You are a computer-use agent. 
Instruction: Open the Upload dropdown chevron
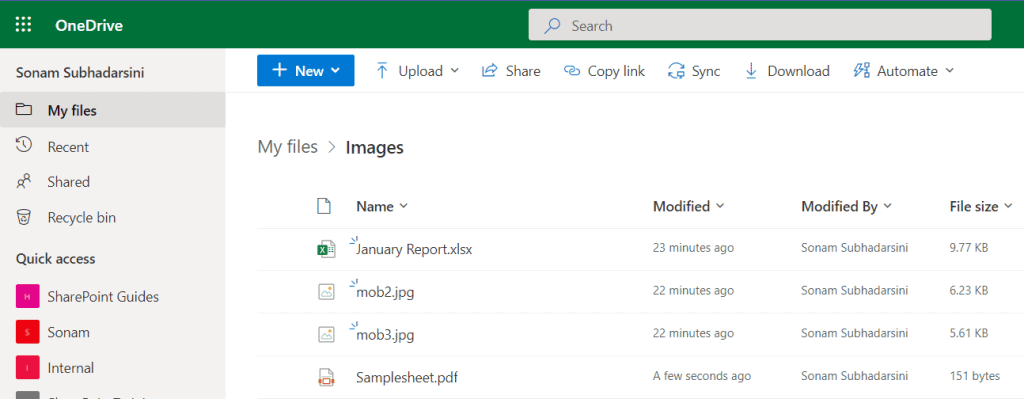pyautogui.click(x=455, y=71)
